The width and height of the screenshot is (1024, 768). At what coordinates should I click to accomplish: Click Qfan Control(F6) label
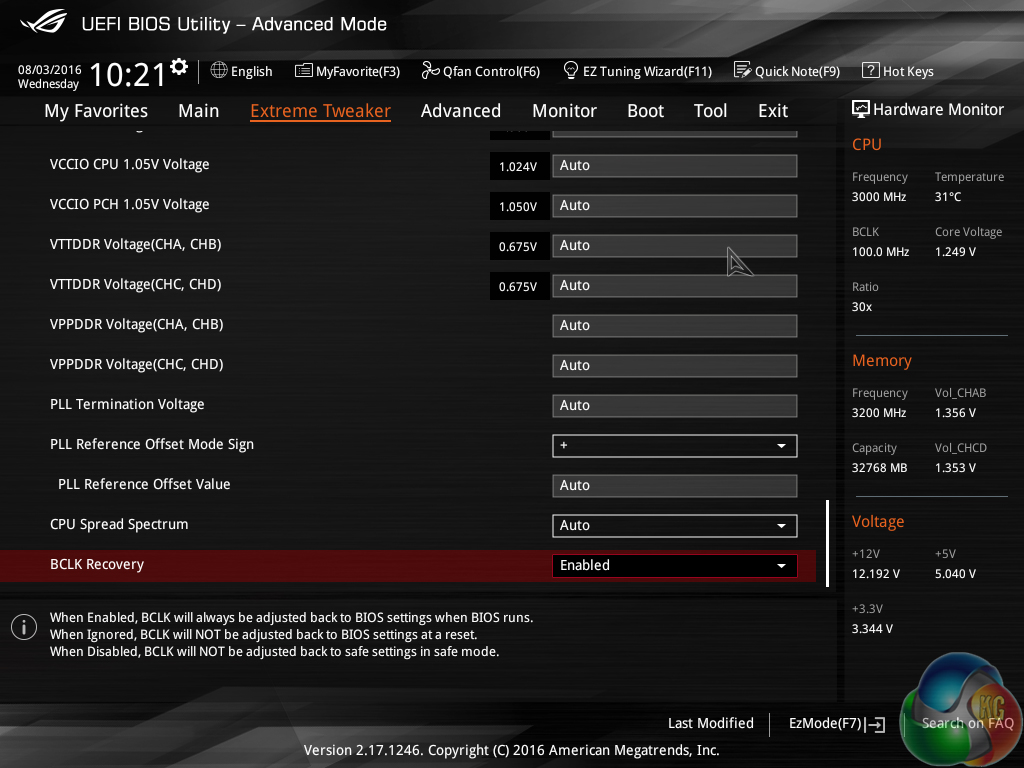(x=491, y=71)
